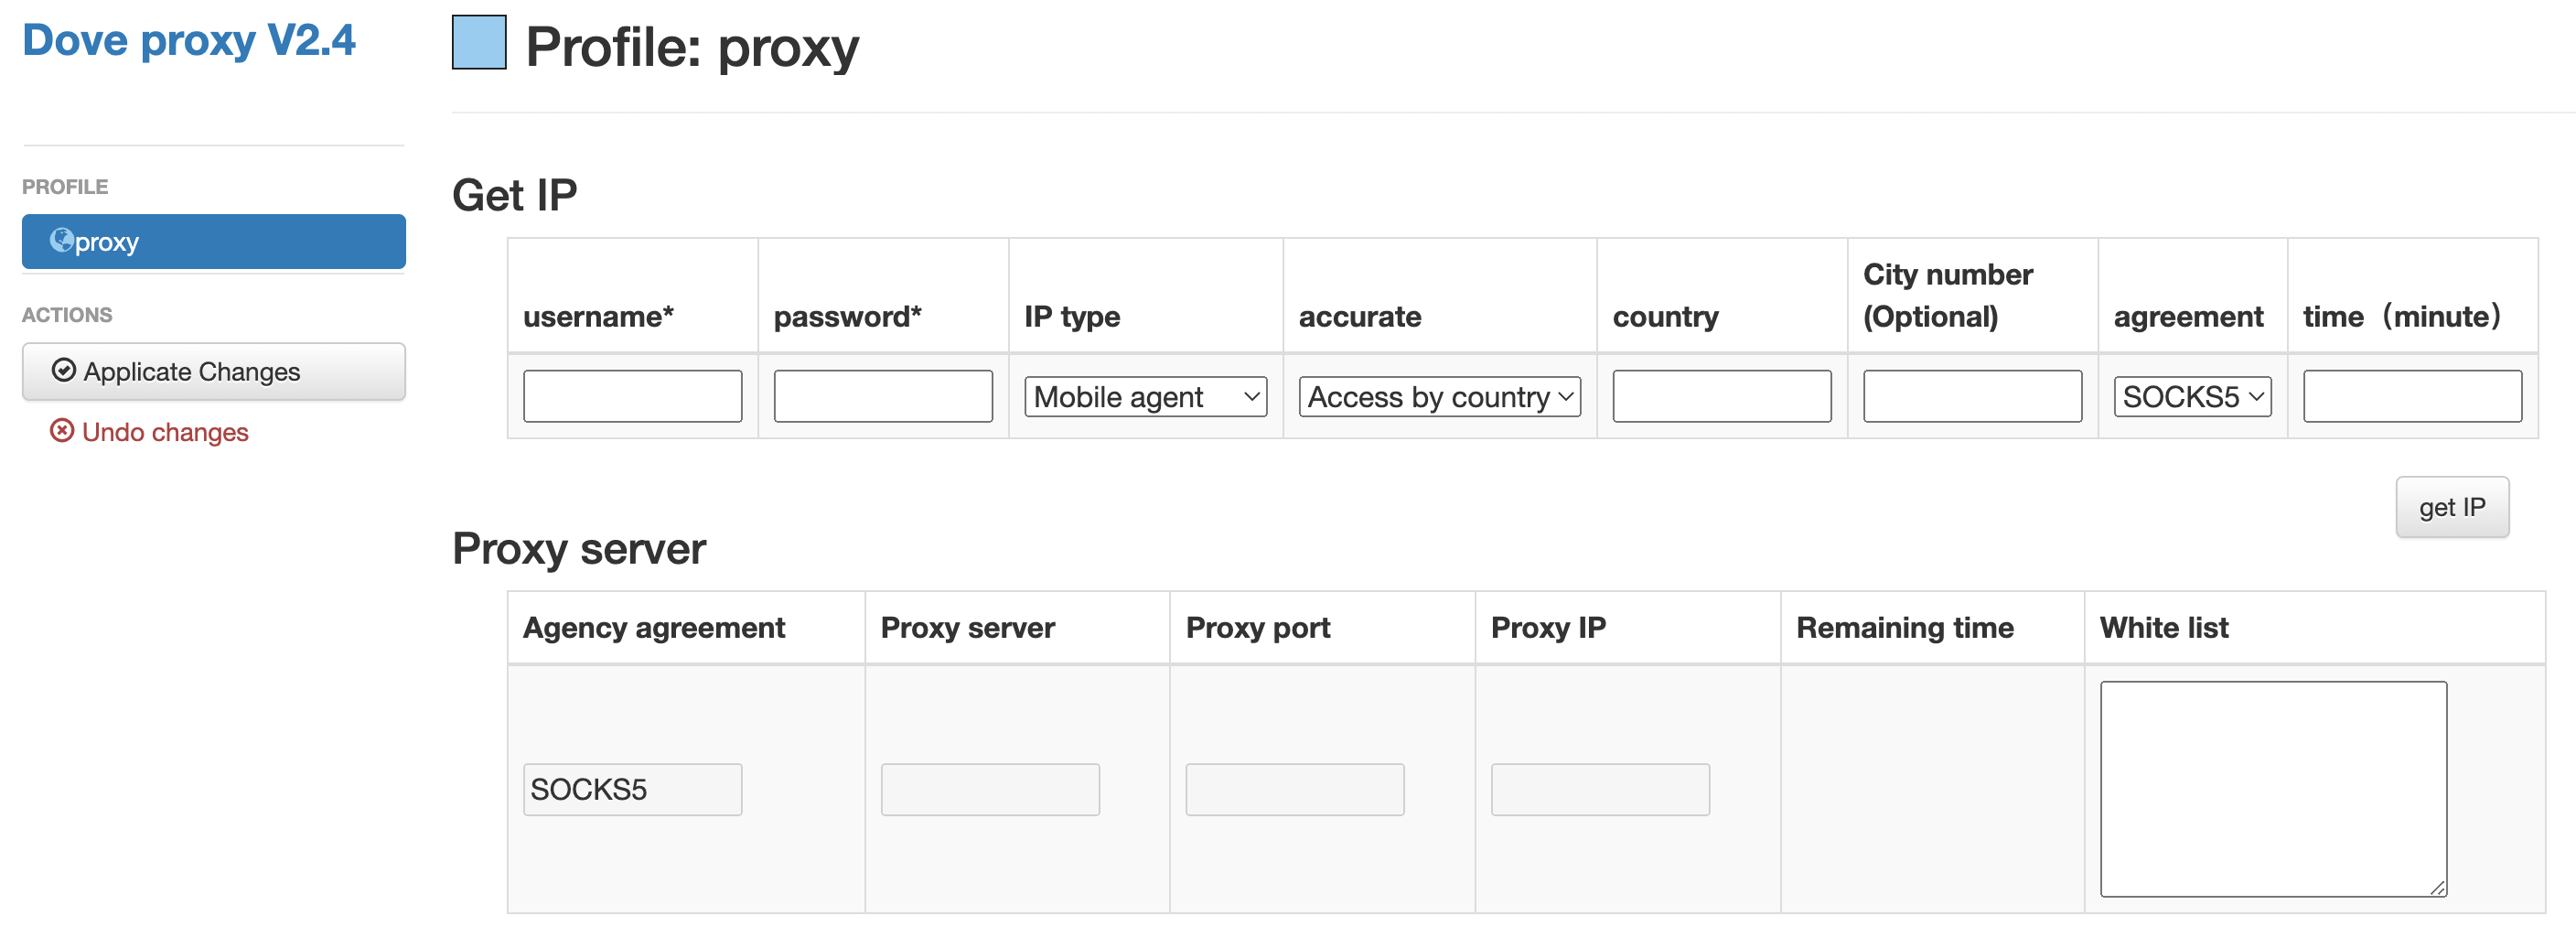Viewport: 2576px width, 948px height.
Task: Focus the username input field
Action: point(633,397)
